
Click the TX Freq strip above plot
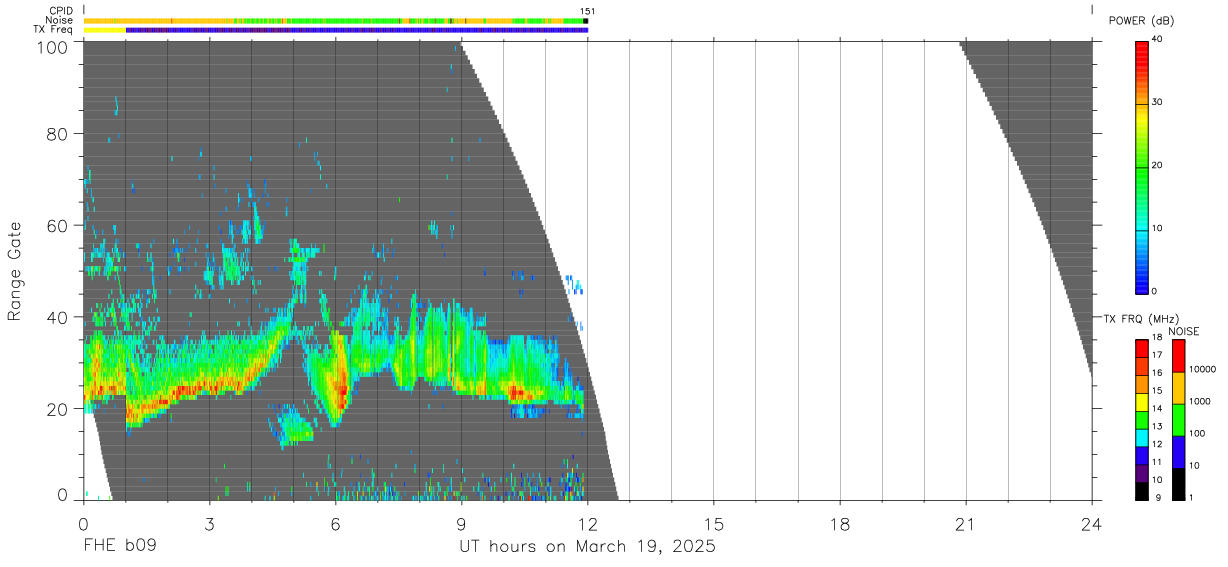(x=336, y=30)
